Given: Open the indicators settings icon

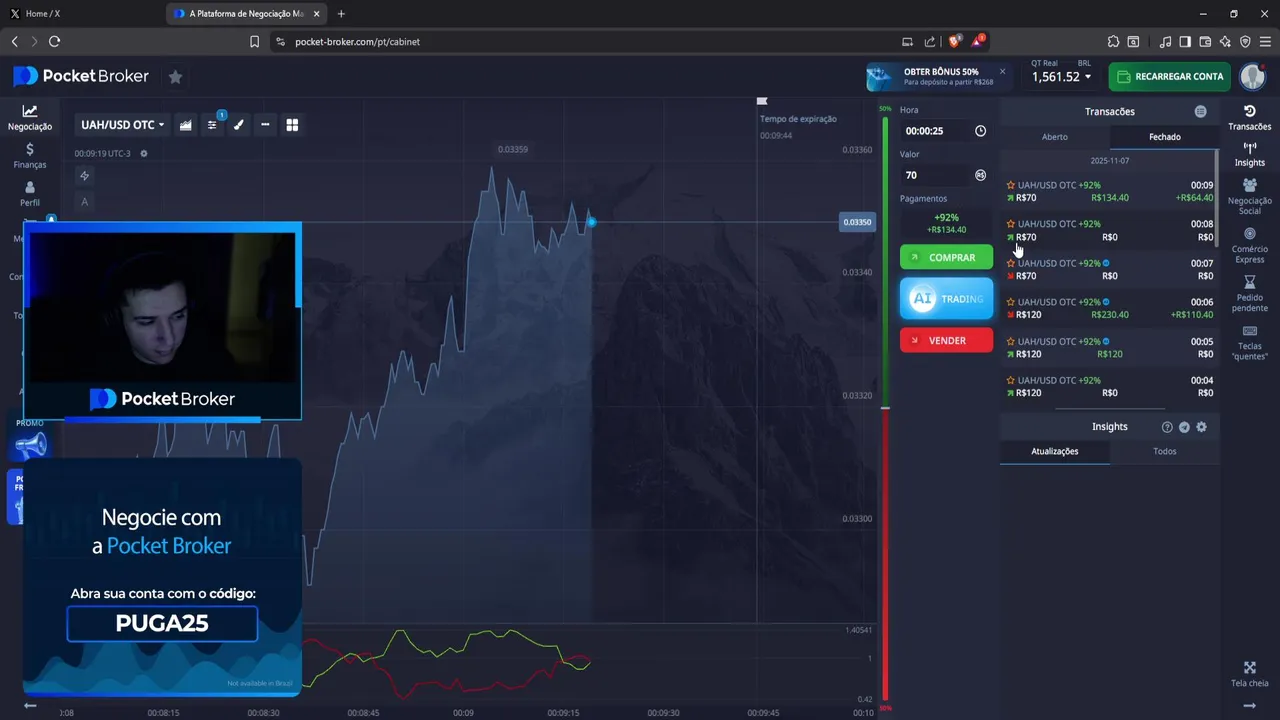Looking at the screenshot, I should [212, 125].
